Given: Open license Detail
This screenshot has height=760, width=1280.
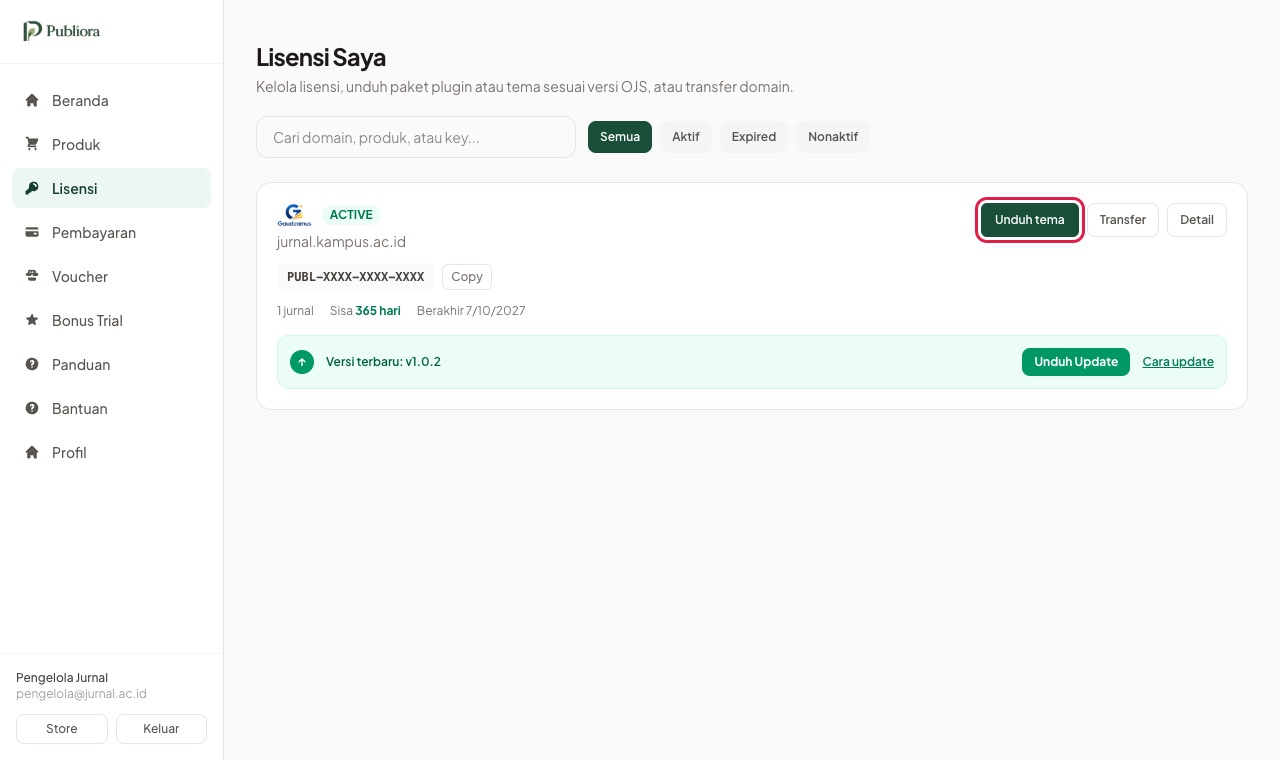Looking at the screenshot, I should pos(1197,220).
